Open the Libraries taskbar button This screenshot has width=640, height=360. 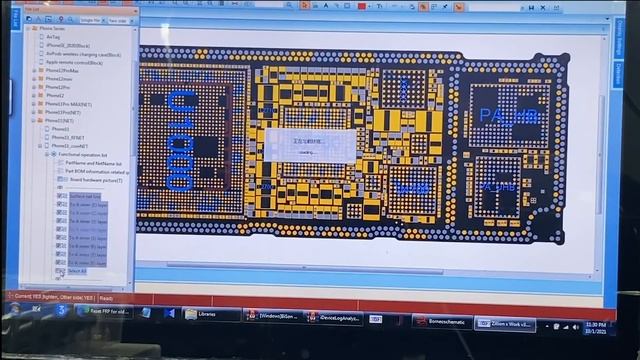coord(211,314)
